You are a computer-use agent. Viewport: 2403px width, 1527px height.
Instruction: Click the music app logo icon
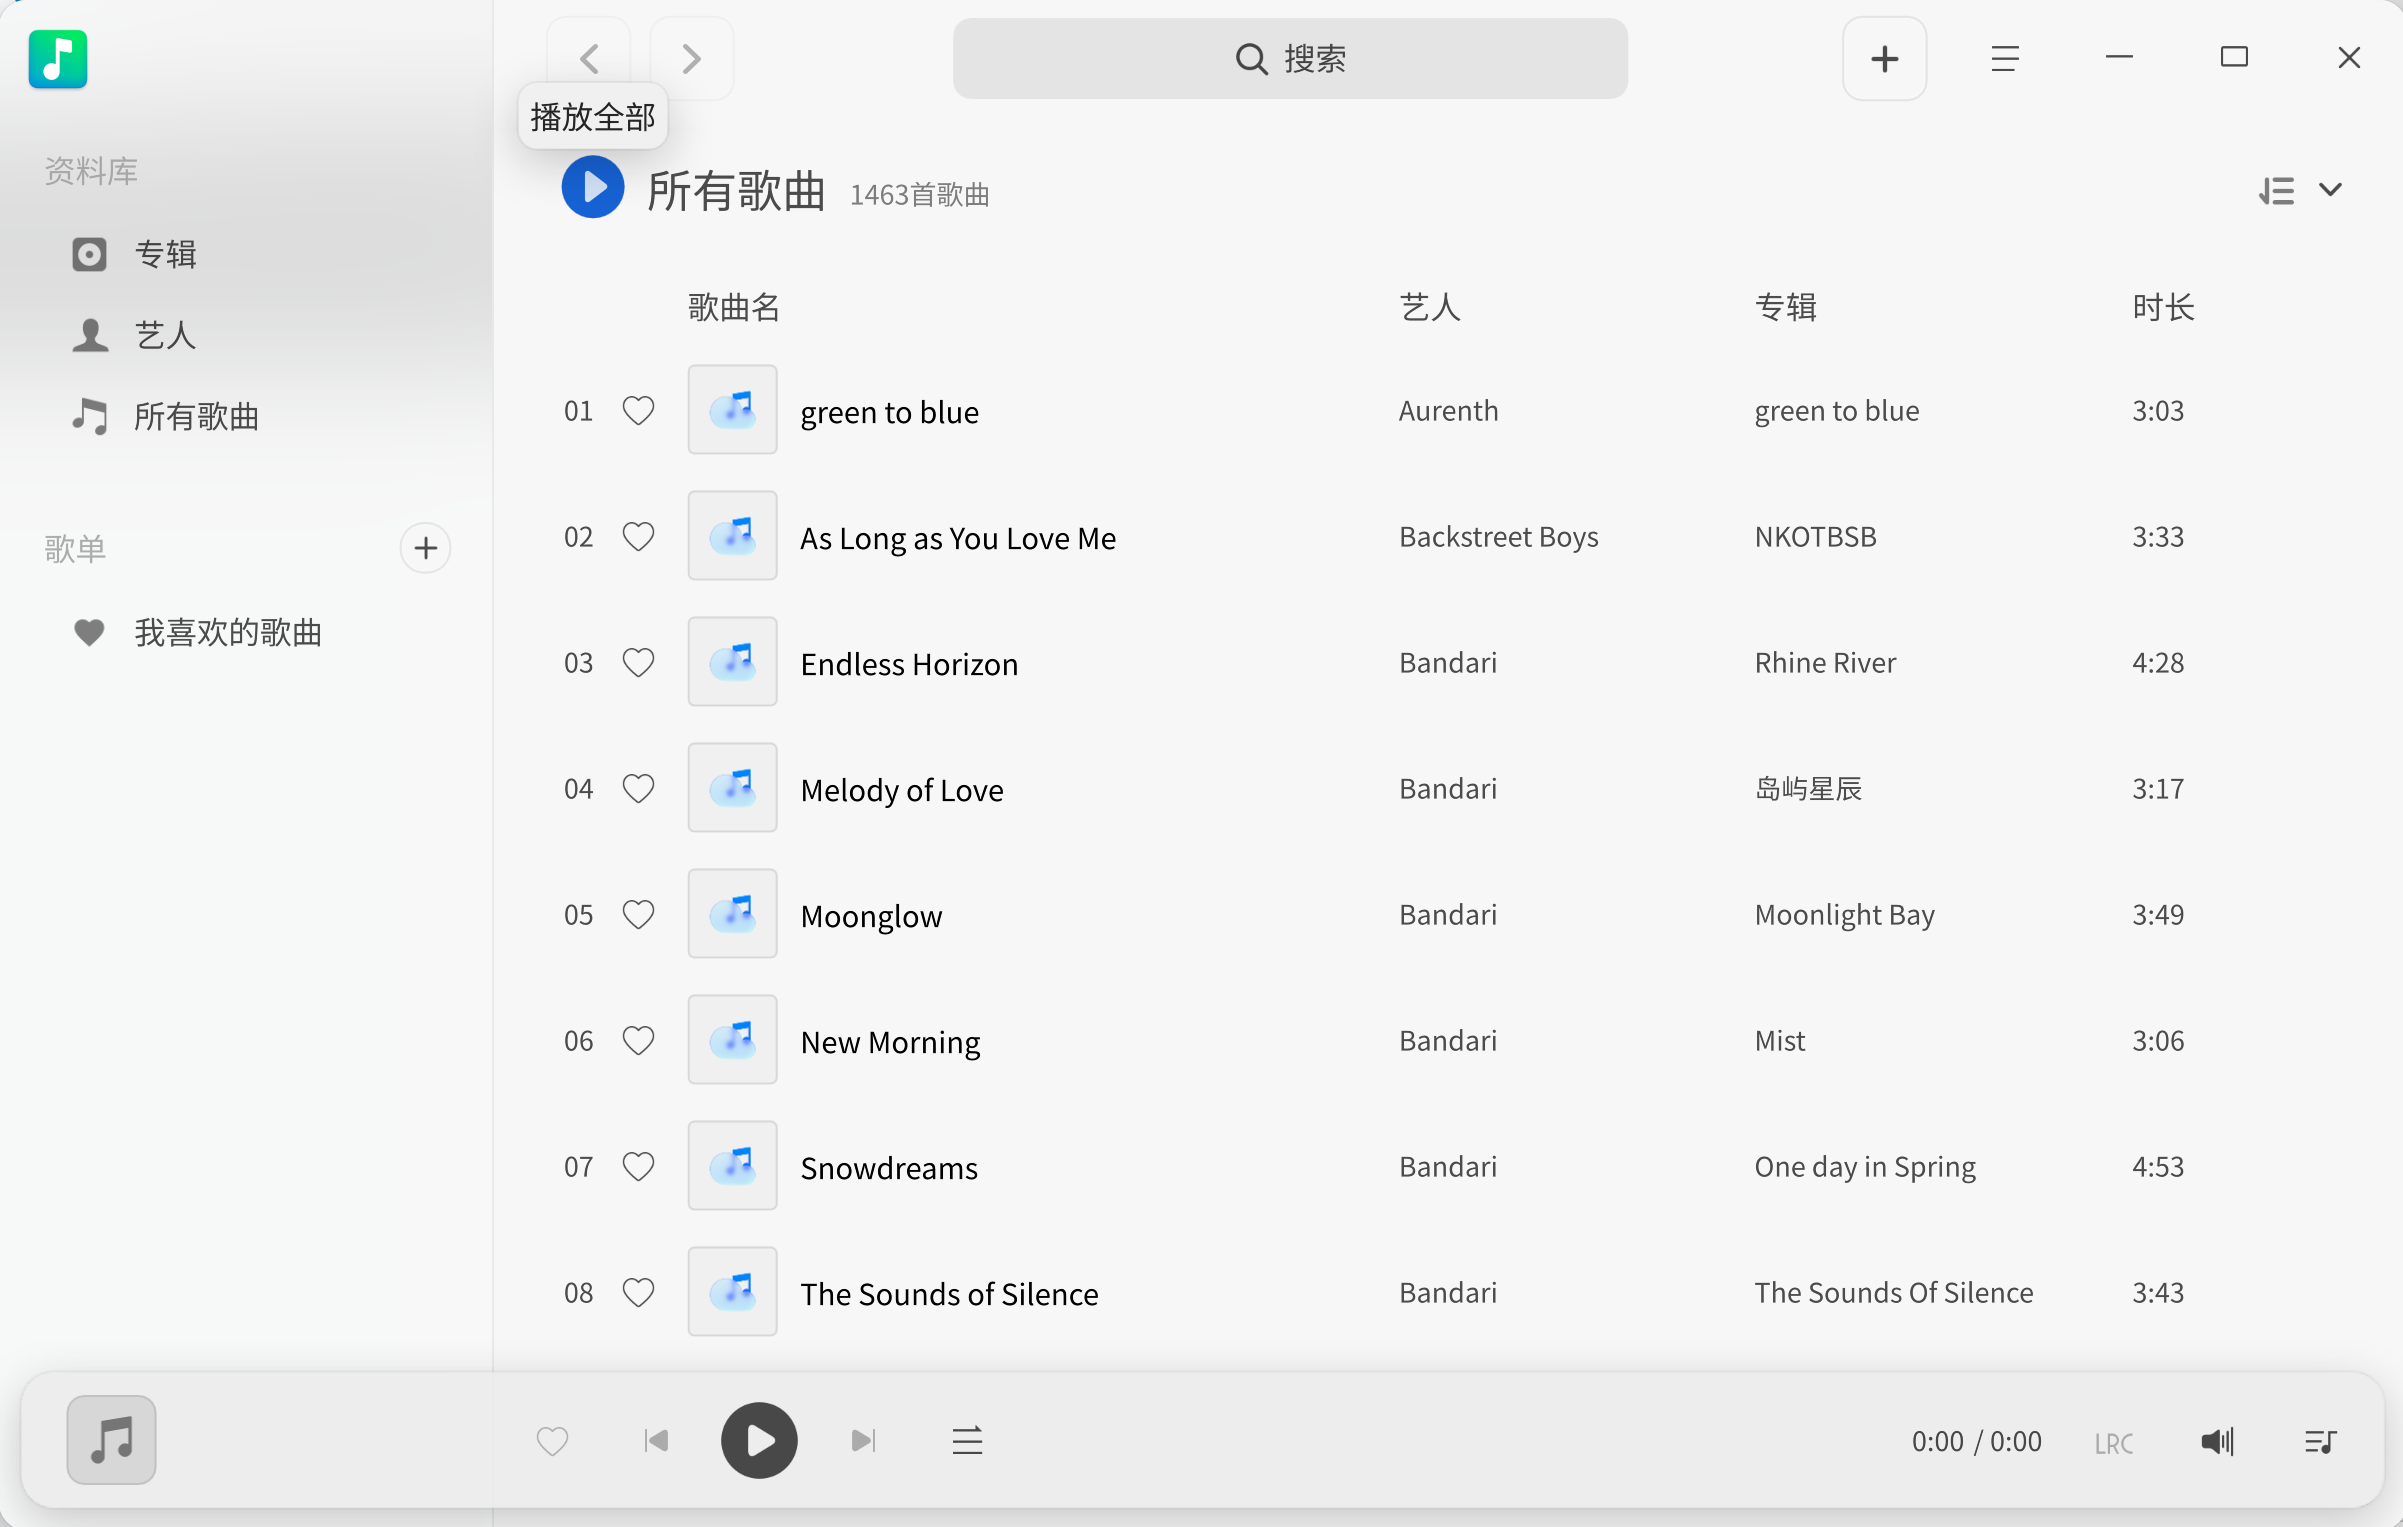coord(58,59)
